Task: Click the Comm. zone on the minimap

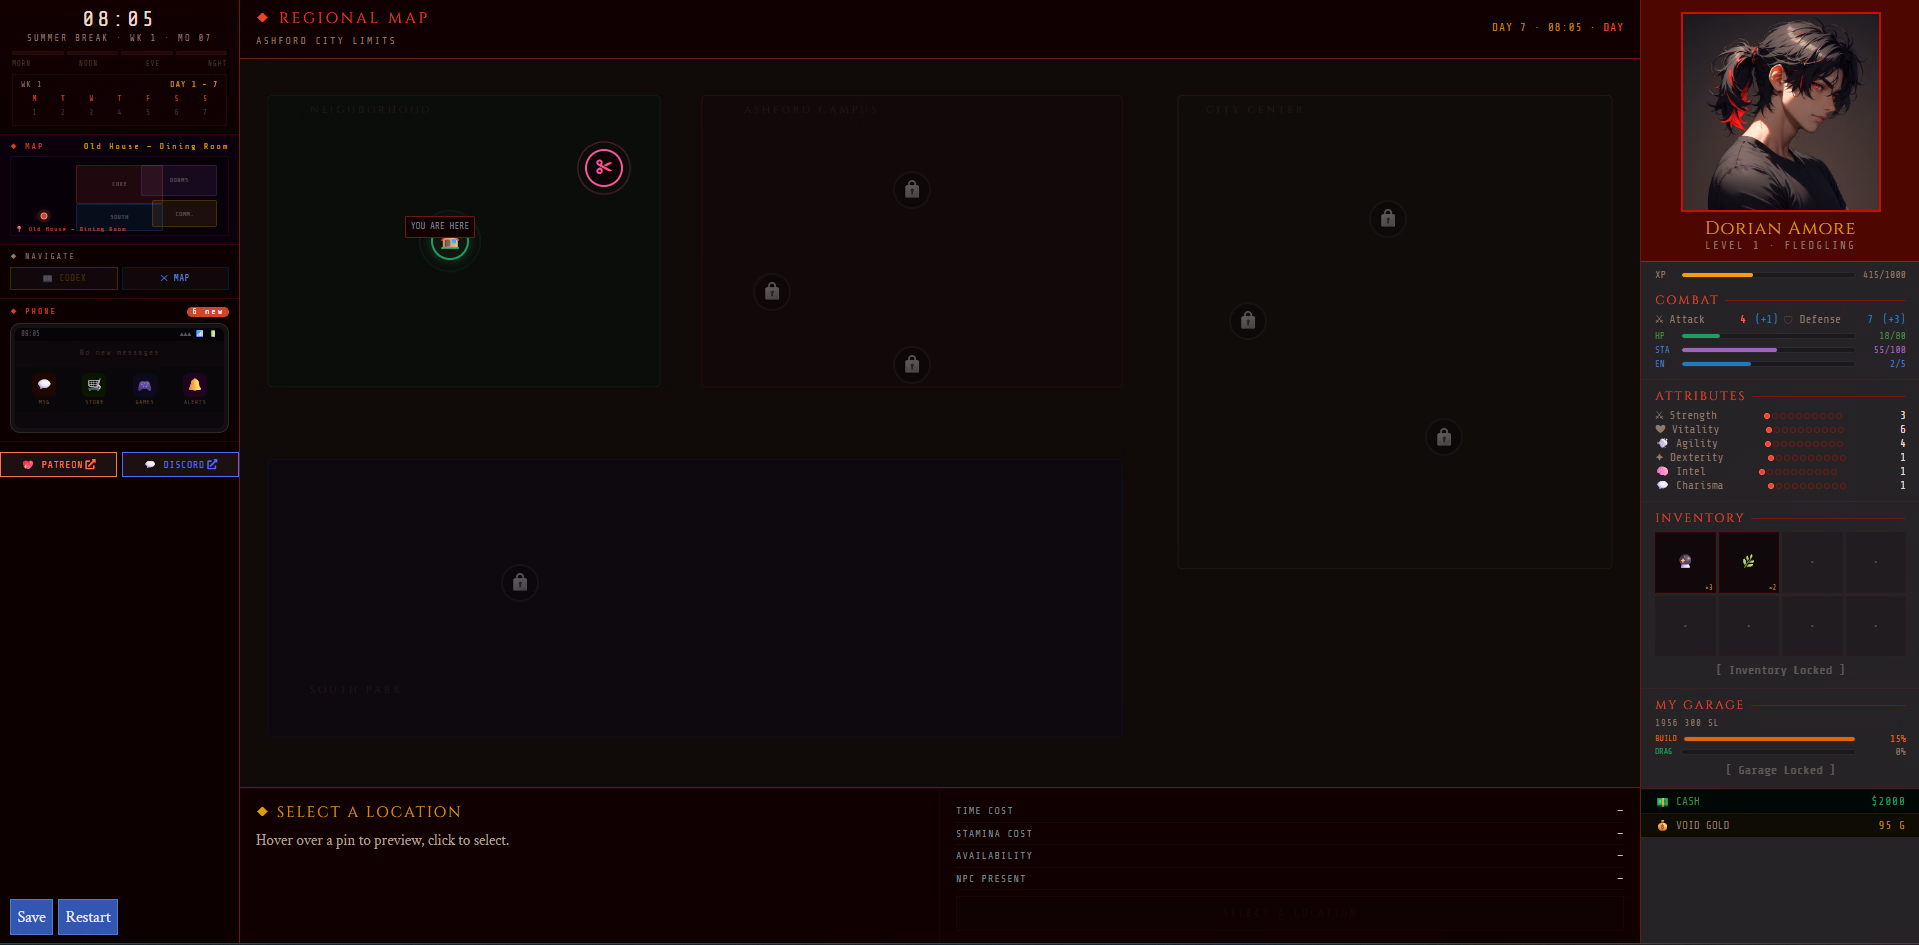Action: point(184,213)
